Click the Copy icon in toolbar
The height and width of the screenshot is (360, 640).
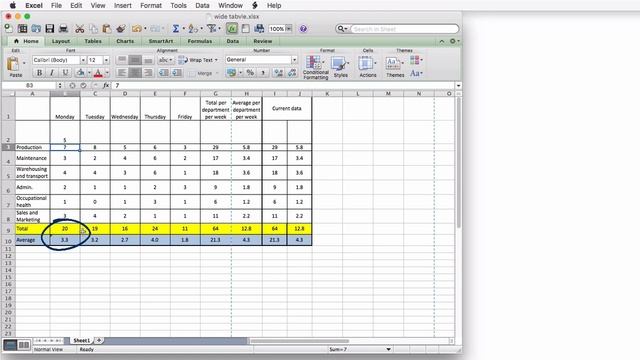[93, 28]
